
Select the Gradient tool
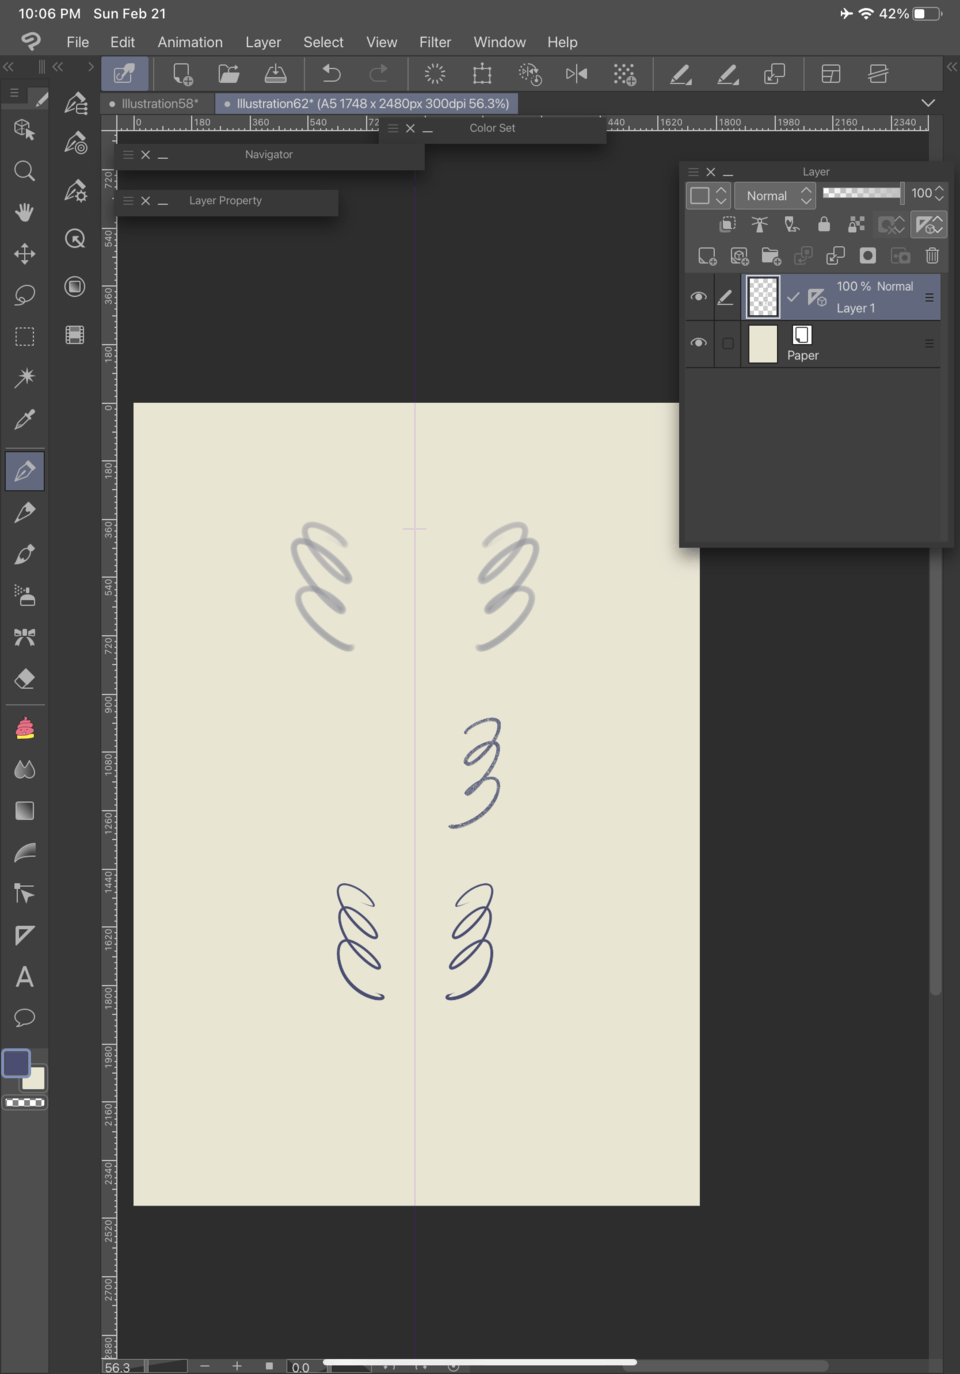[25, 811]
